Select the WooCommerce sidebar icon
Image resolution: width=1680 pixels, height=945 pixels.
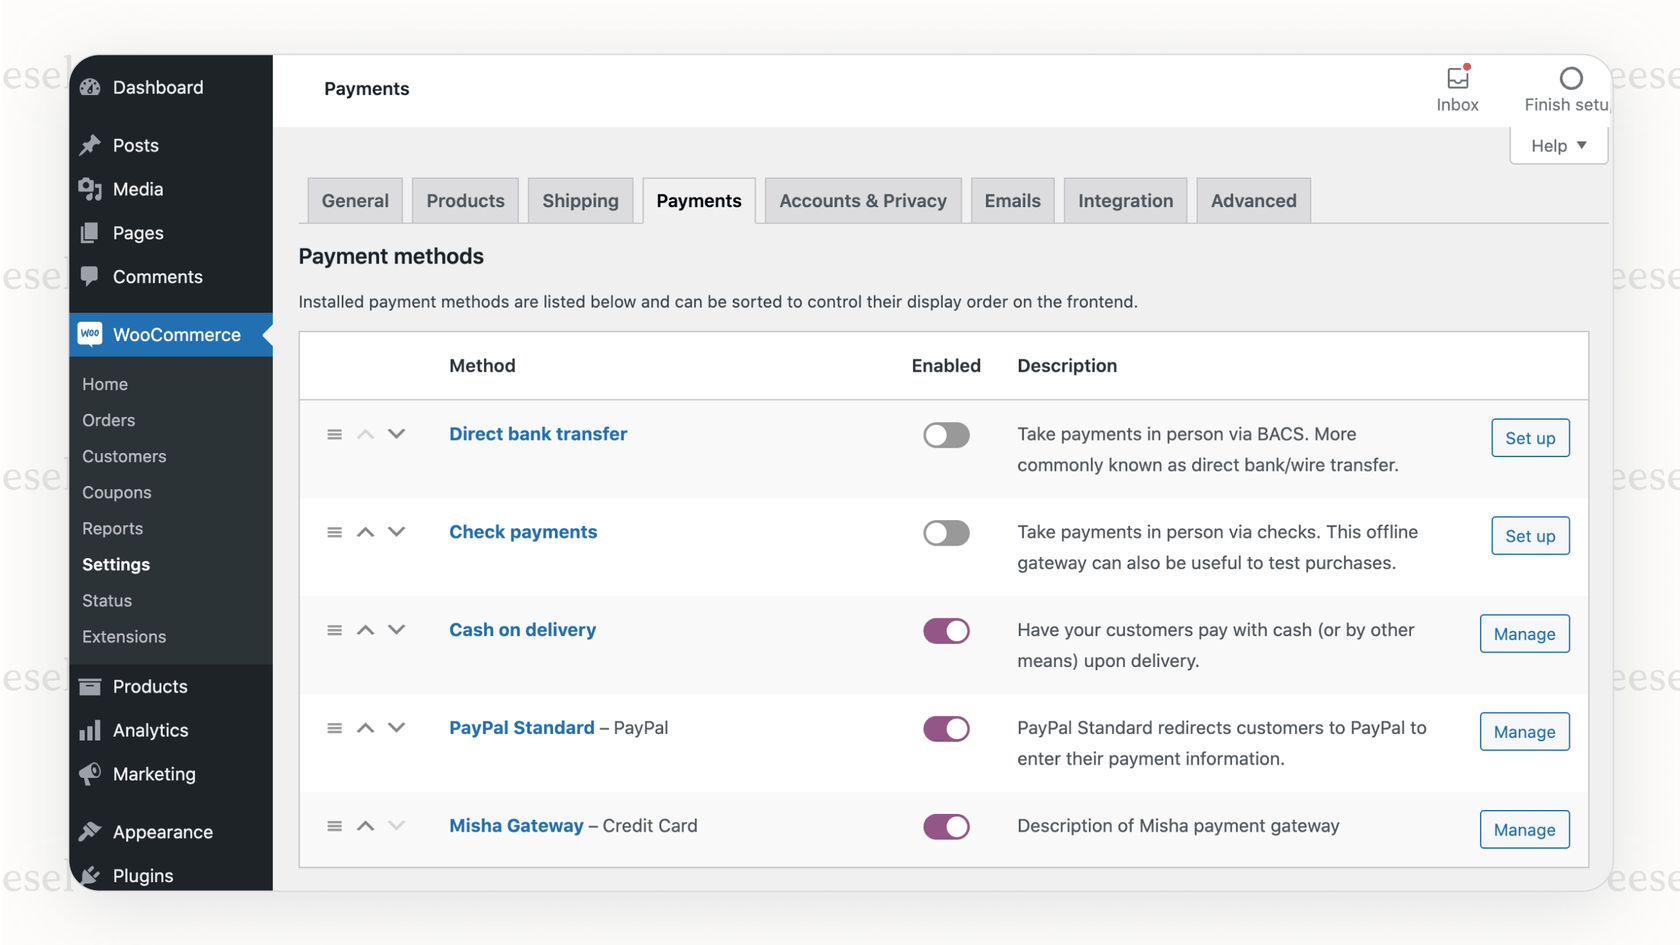[x=89, y=334]
